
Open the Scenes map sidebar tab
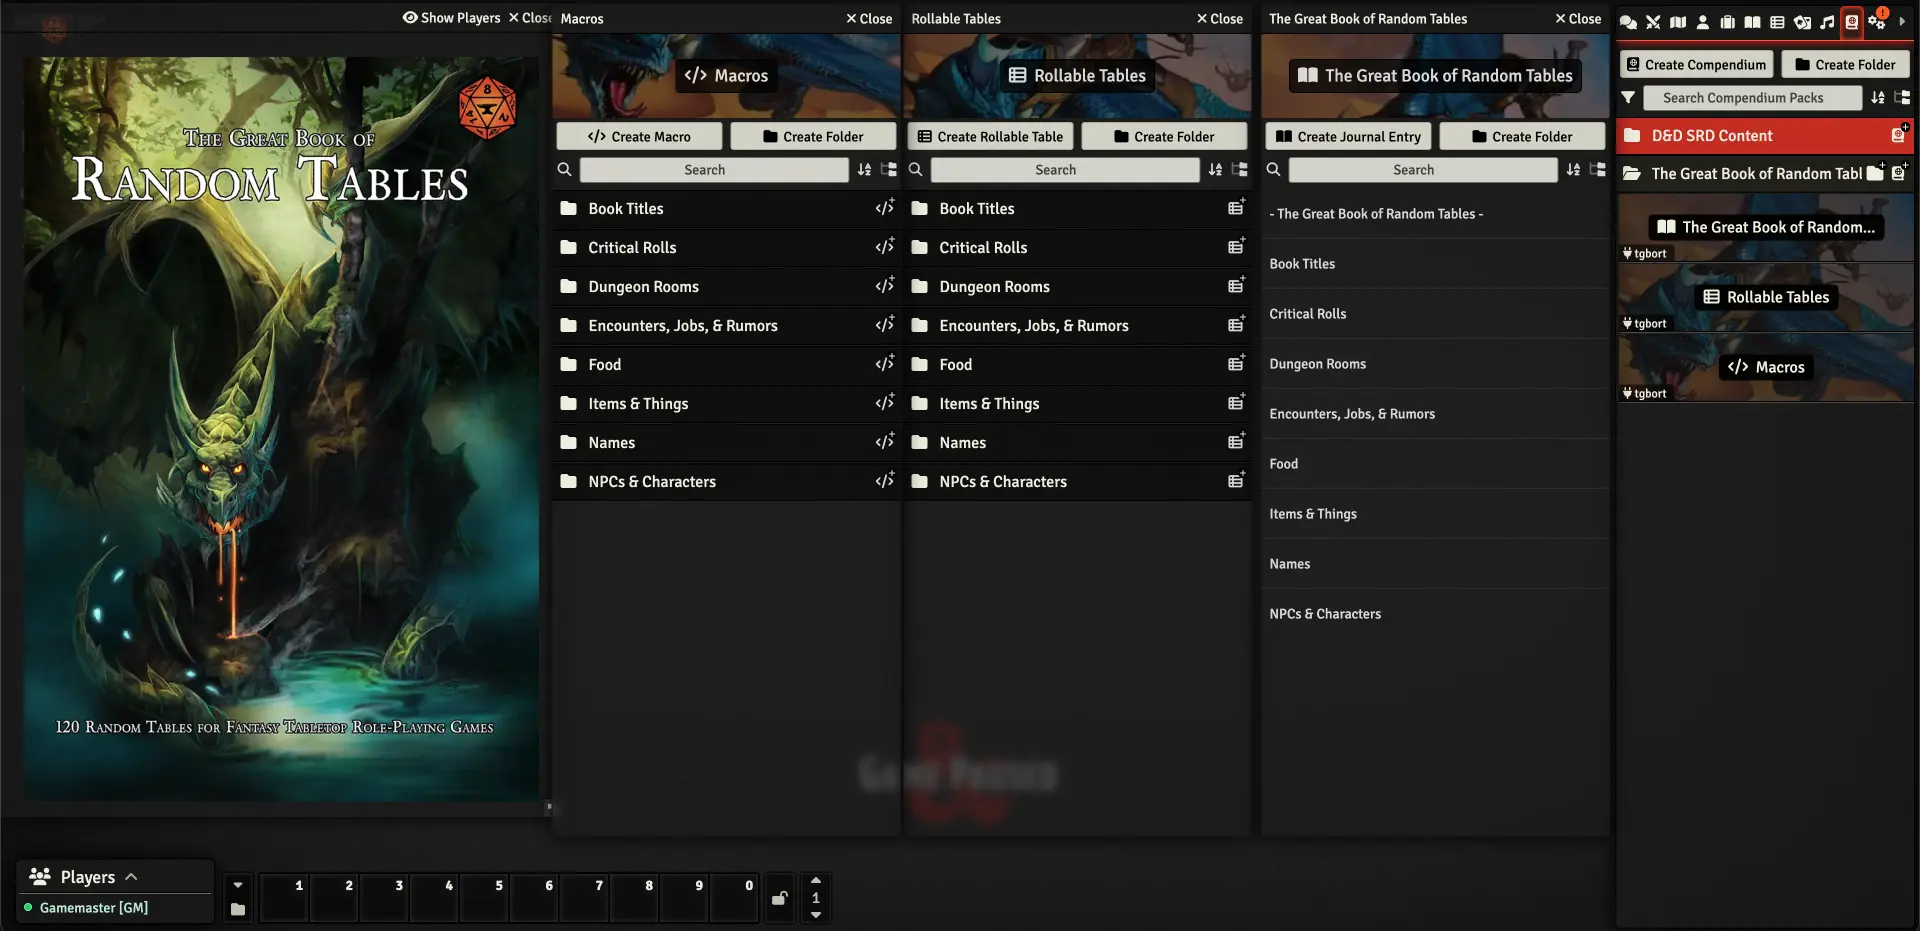click(x=1678, y=21)
